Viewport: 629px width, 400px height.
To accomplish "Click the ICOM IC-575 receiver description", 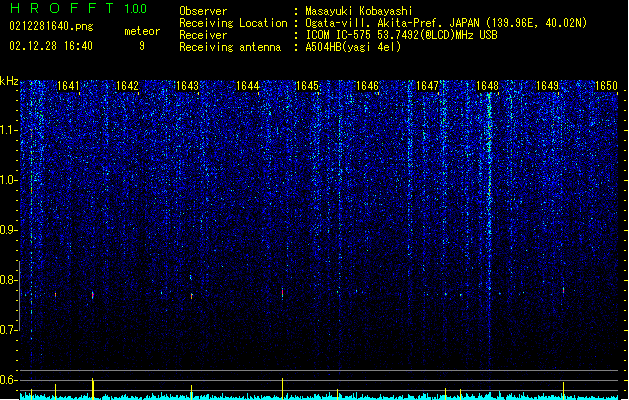I will click(x=401, y=35).
